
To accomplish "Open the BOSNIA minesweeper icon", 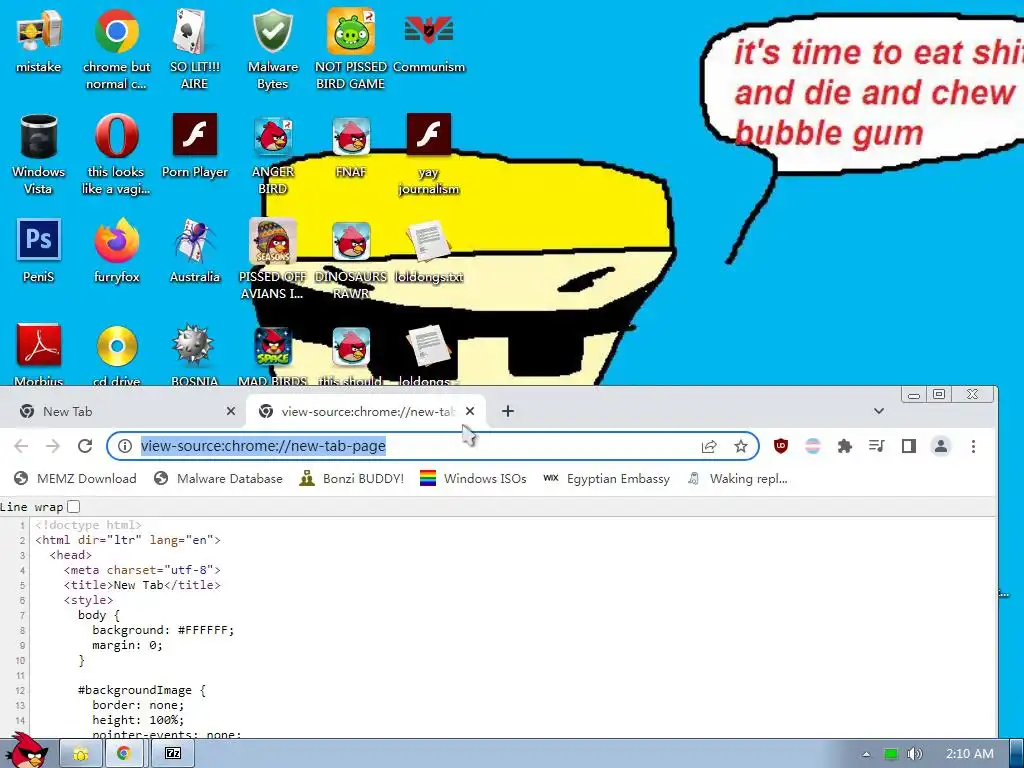I will coord(194,353).
